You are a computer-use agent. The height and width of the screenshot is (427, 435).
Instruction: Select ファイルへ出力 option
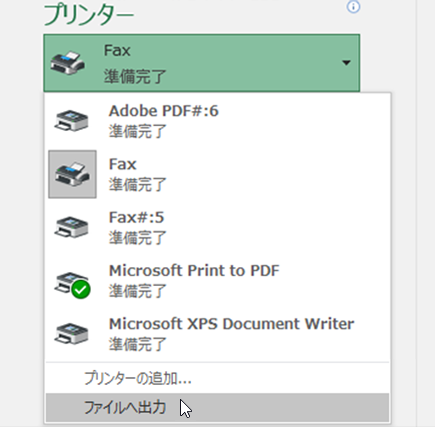pos(217,408)
